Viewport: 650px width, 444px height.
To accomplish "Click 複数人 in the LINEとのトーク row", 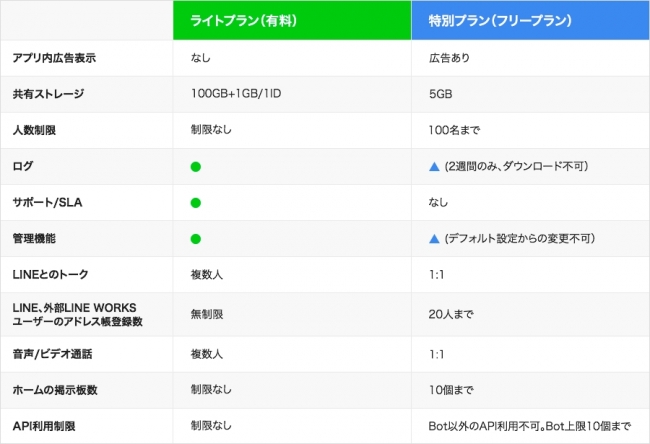I will 207,274.
